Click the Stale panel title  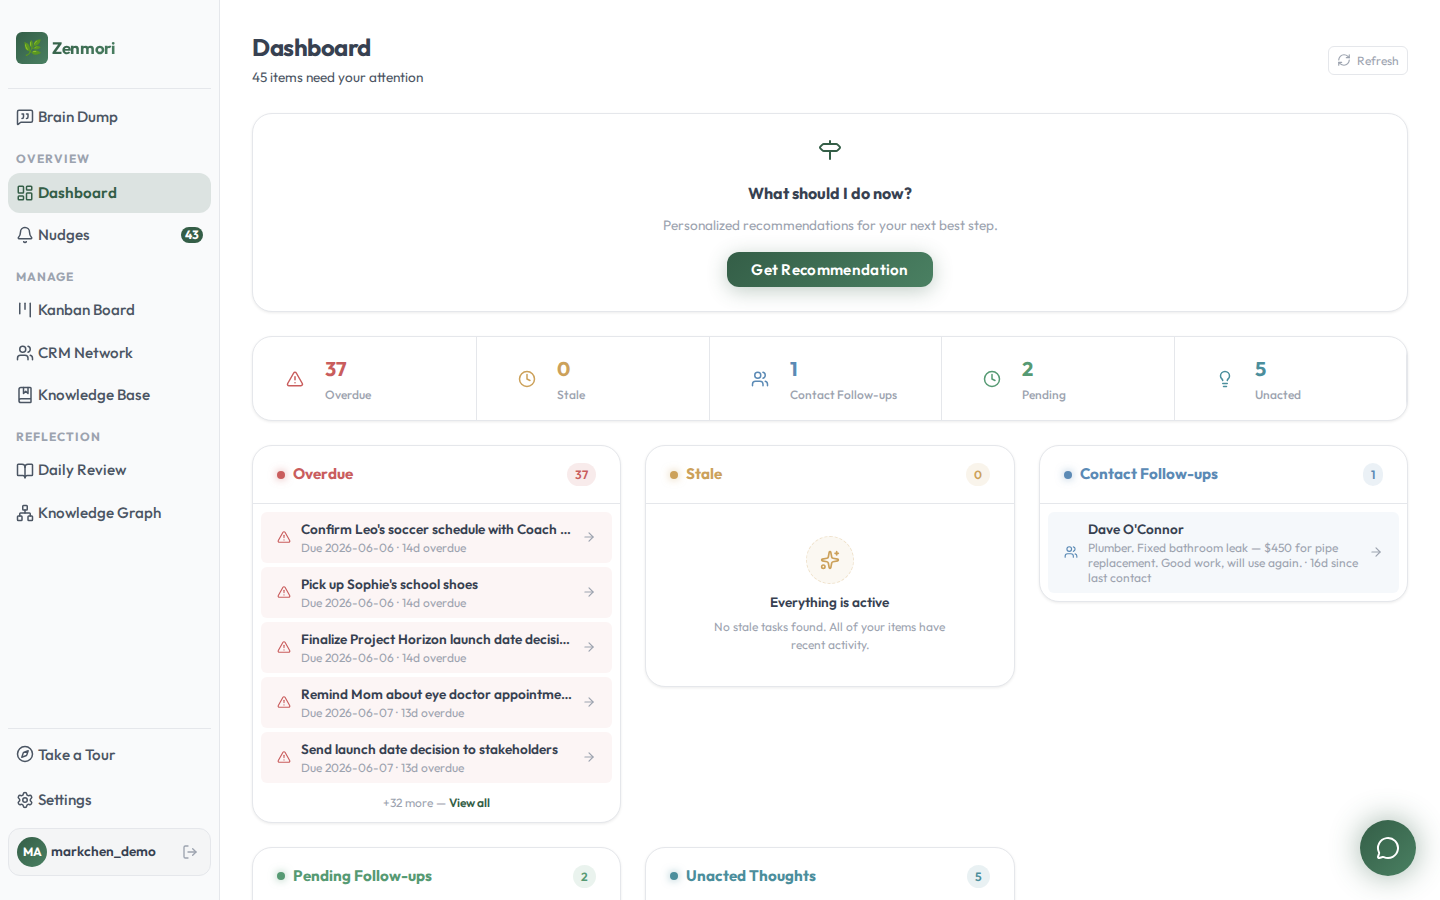704,474
